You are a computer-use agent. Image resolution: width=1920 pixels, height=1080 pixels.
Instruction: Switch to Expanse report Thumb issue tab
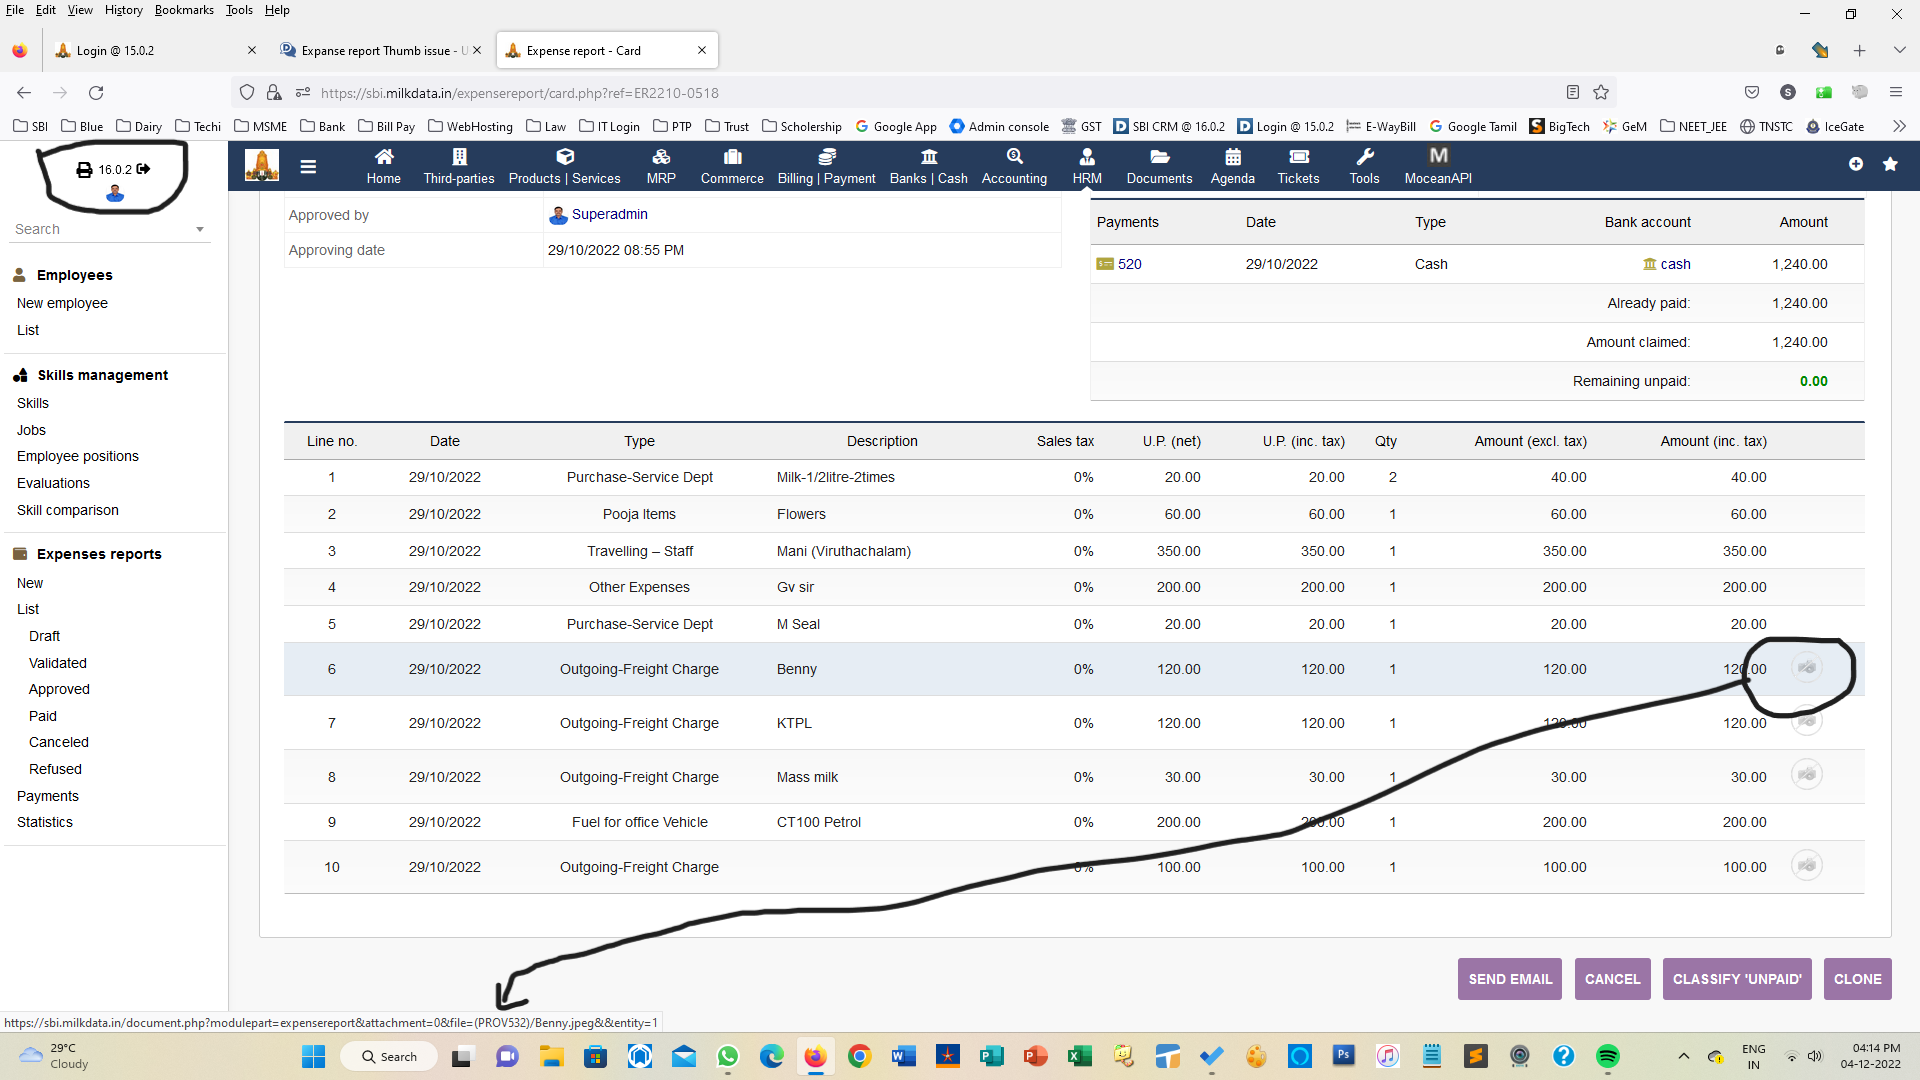tap(378, 50)
